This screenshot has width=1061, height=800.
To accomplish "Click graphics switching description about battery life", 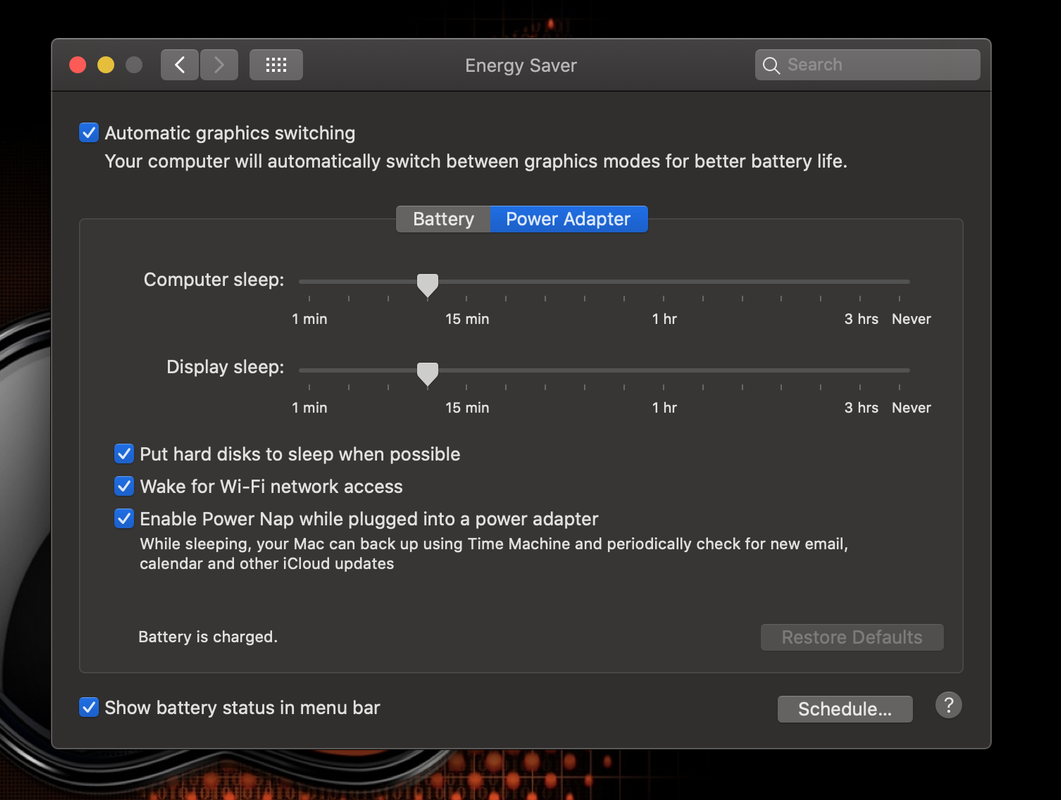I will pos(476,162).
